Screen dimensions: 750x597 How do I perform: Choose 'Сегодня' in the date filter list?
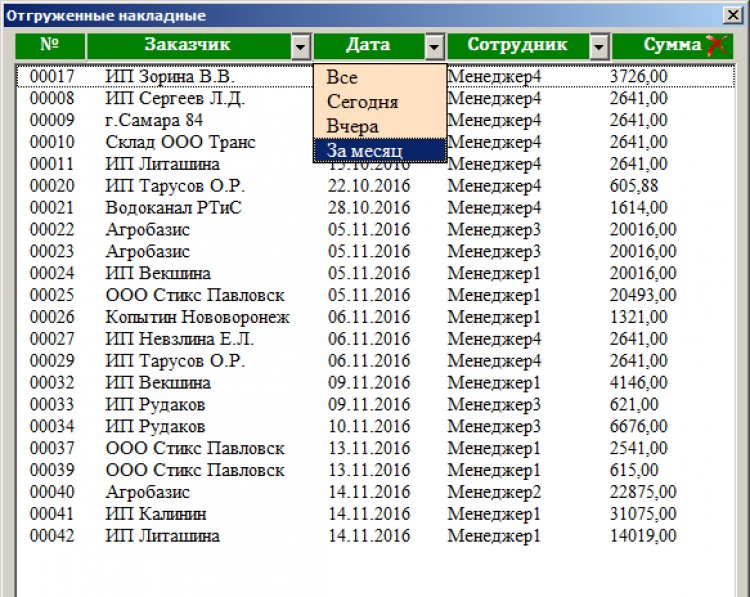[x=380, y=102]
